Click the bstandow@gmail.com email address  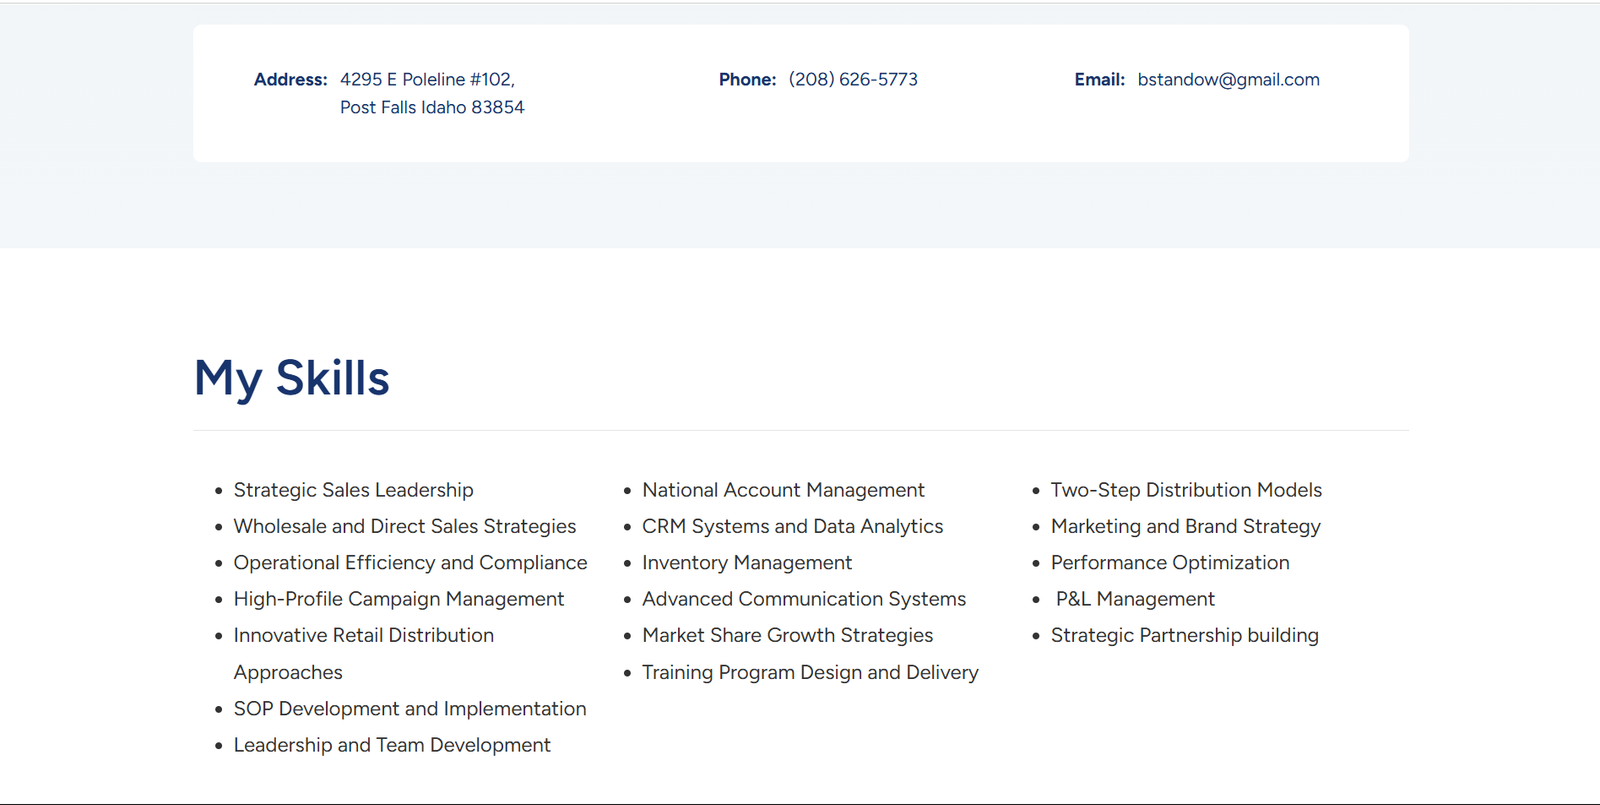click(x=1228, y=80)
